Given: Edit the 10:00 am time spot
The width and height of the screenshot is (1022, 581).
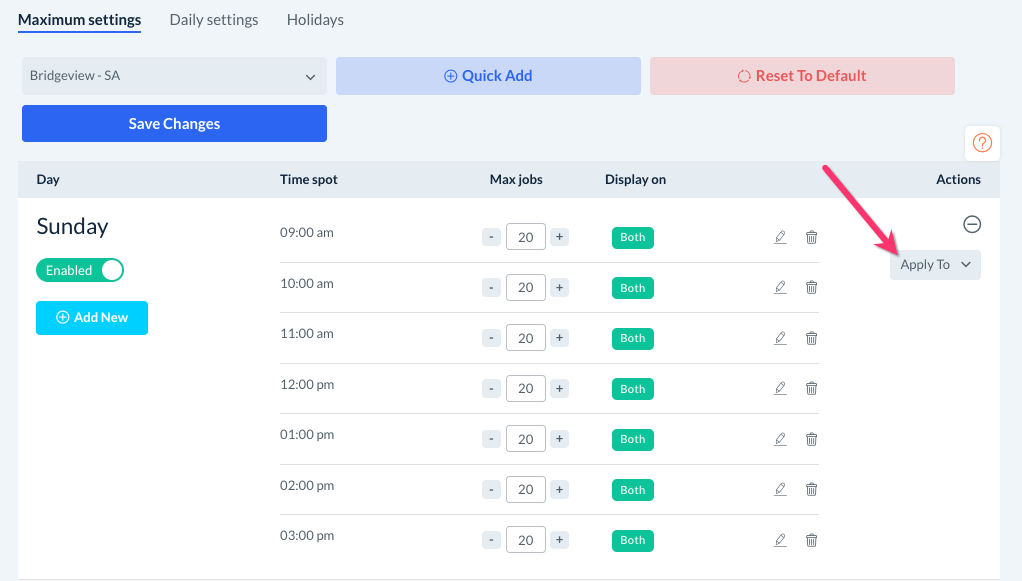Looking at the screenshot, I should pyautogui.click(x=780, y=288).
